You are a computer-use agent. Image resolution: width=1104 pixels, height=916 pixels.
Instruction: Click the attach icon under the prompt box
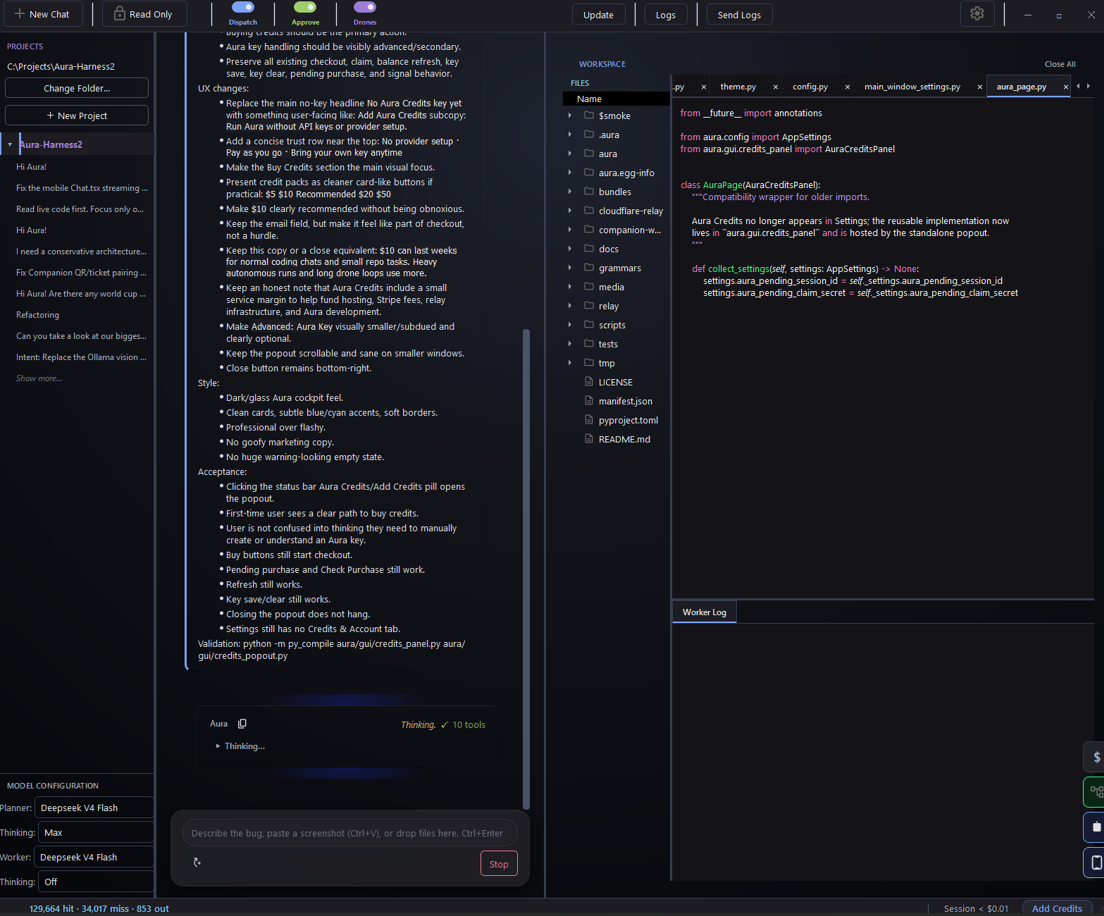point(197,862)
